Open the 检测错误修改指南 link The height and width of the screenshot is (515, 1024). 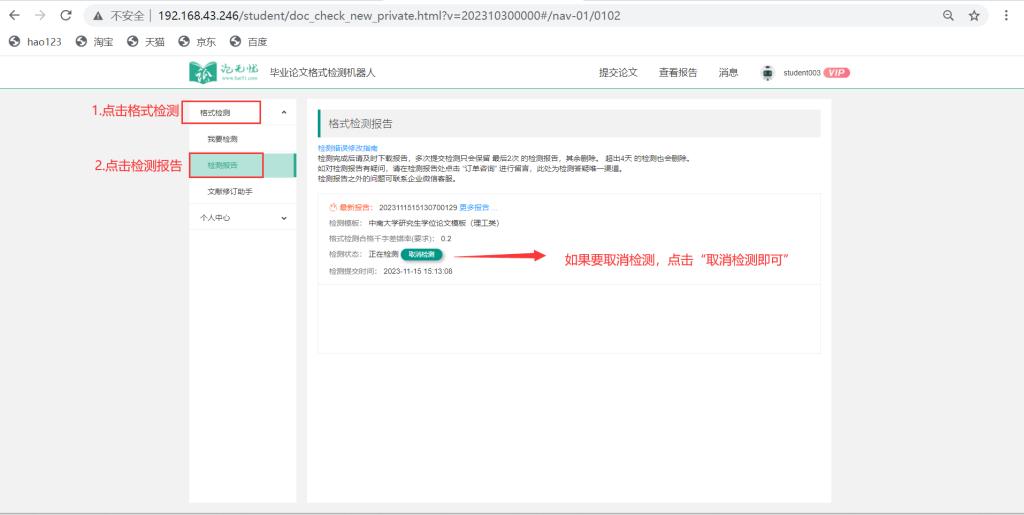point(347,148)
